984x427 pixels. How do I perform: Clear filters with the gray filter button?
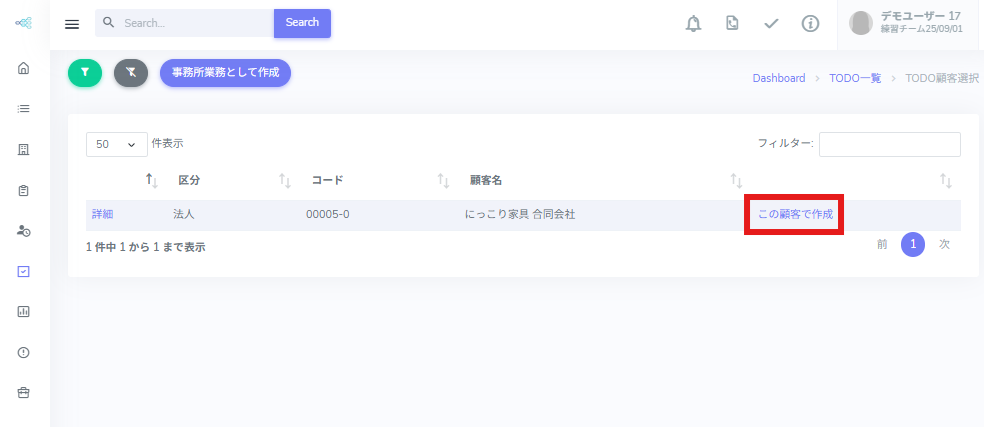131,72
